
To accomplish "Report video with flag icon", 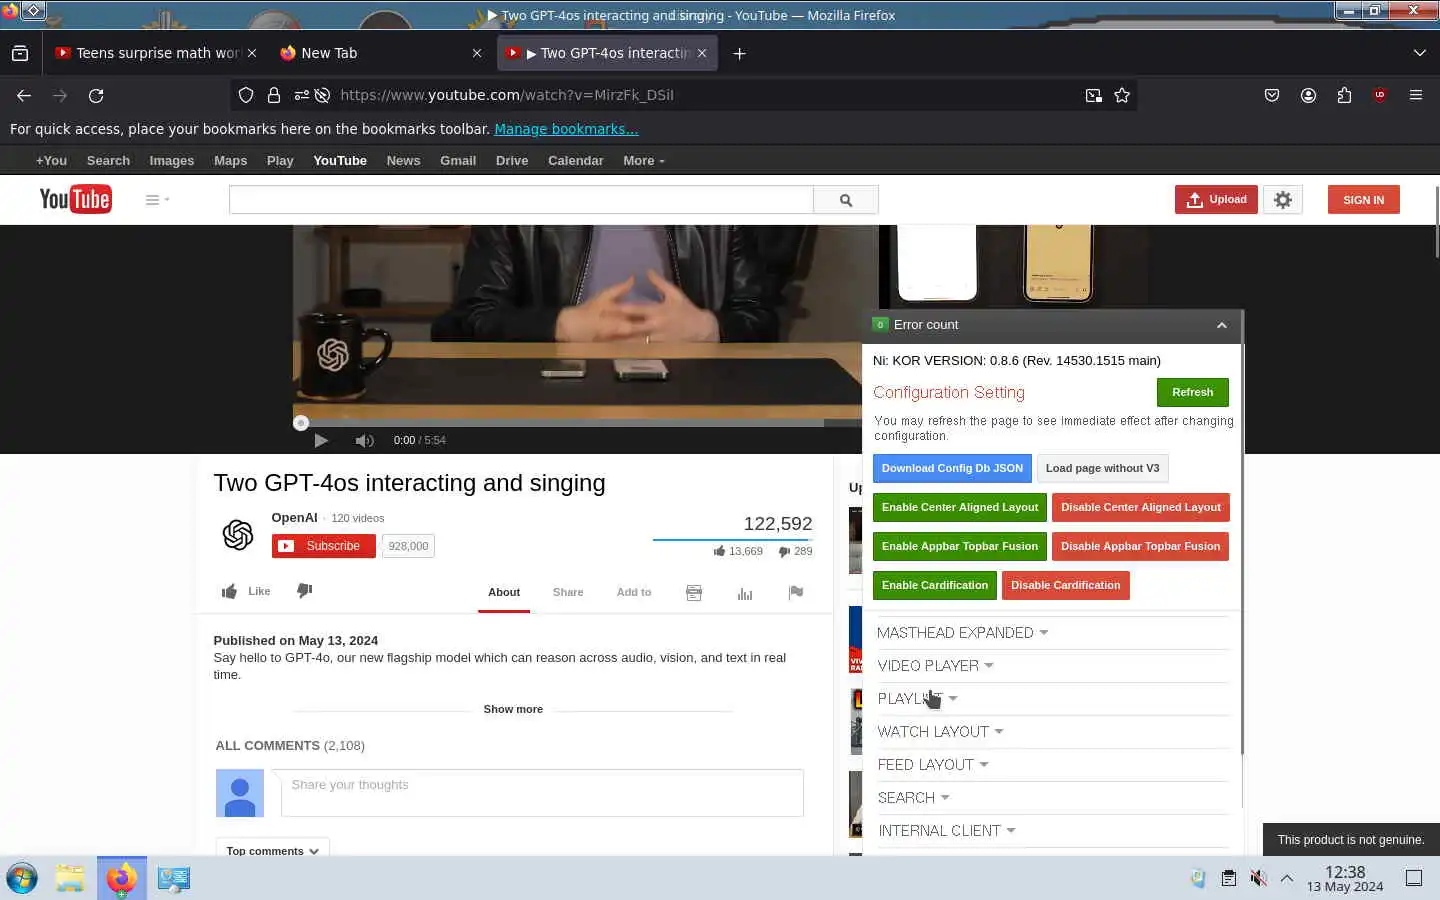I will point(796,593).
